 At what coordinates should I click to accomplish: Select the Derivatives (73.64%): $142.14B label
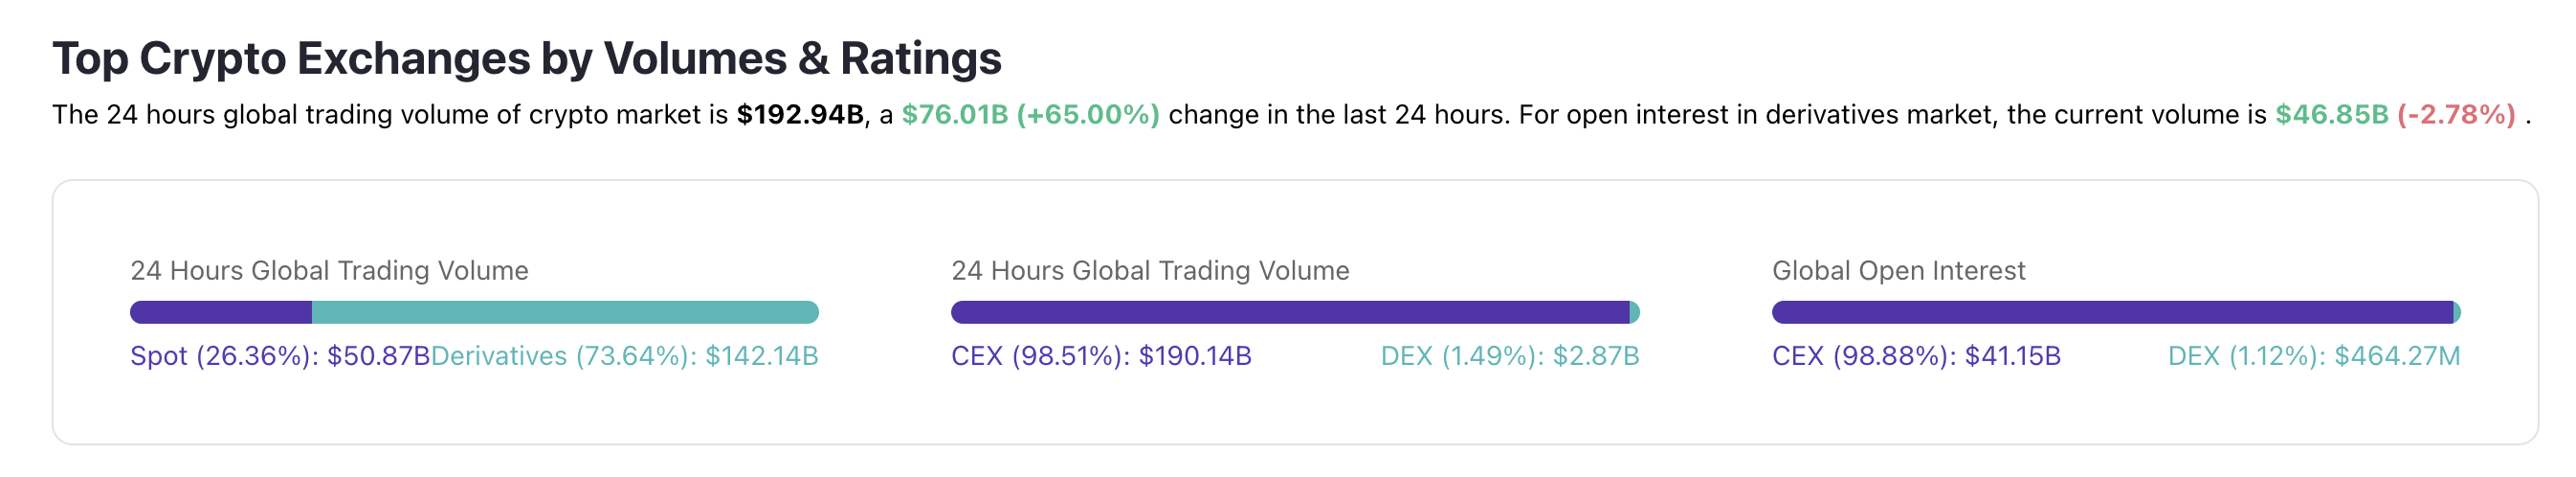[x=625, y=356]
